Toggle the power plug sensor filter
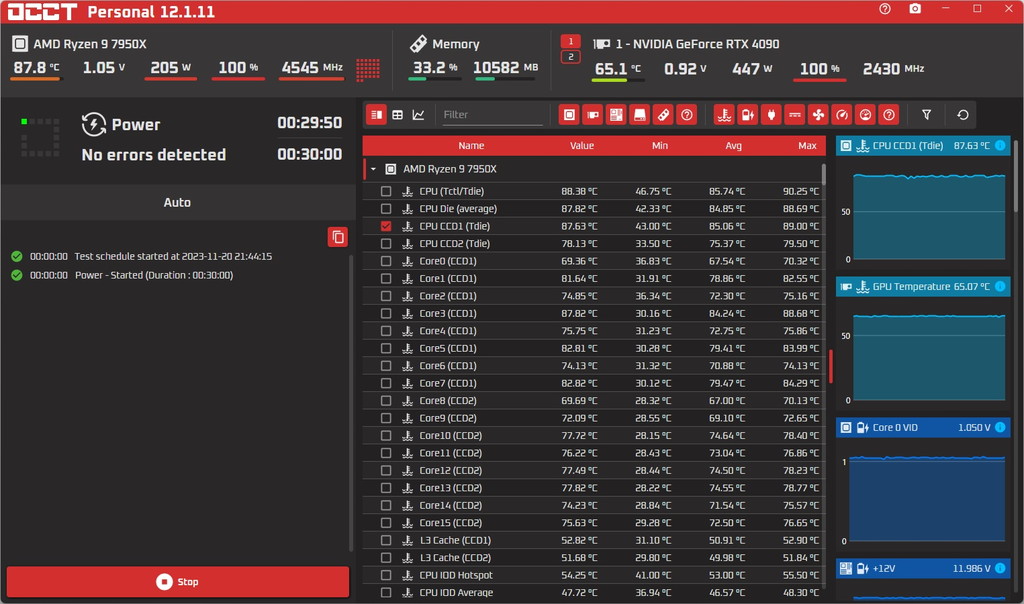Screen dimensions: 1024x604 pos(771,115)
